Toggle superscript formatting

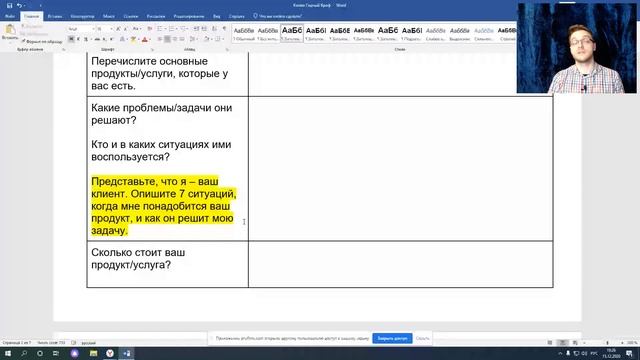pyautogui.click(x=111, y=39)
